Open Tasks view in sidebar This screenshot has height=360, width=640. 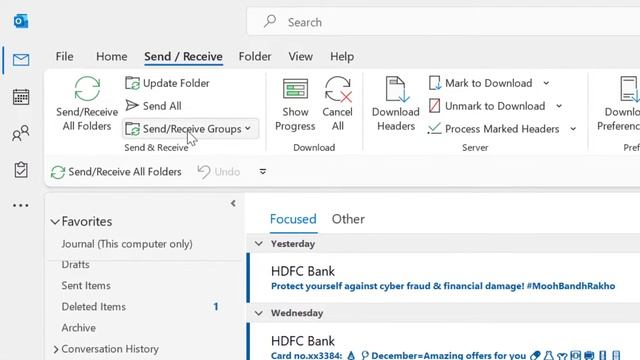point(21,170)
